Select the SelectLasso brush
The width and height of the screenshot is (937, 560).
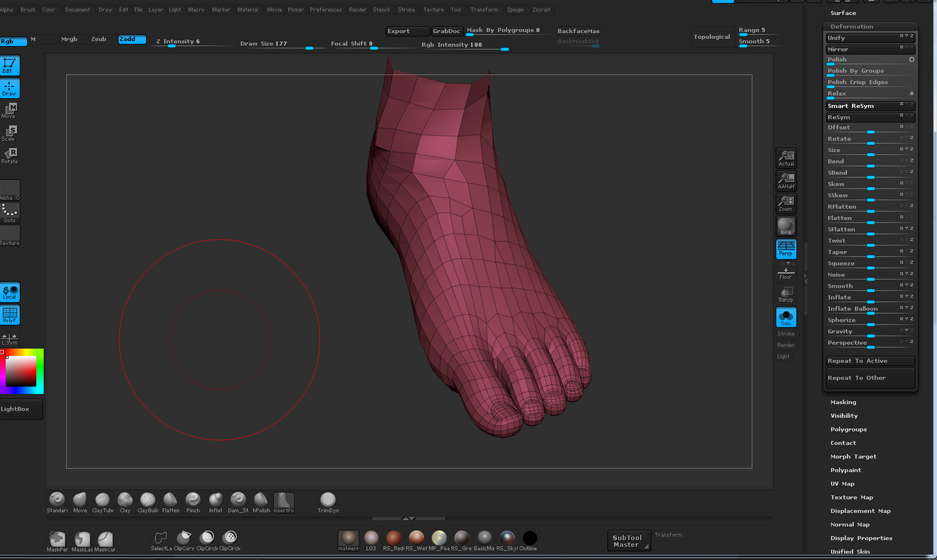[x=161, y=540]
